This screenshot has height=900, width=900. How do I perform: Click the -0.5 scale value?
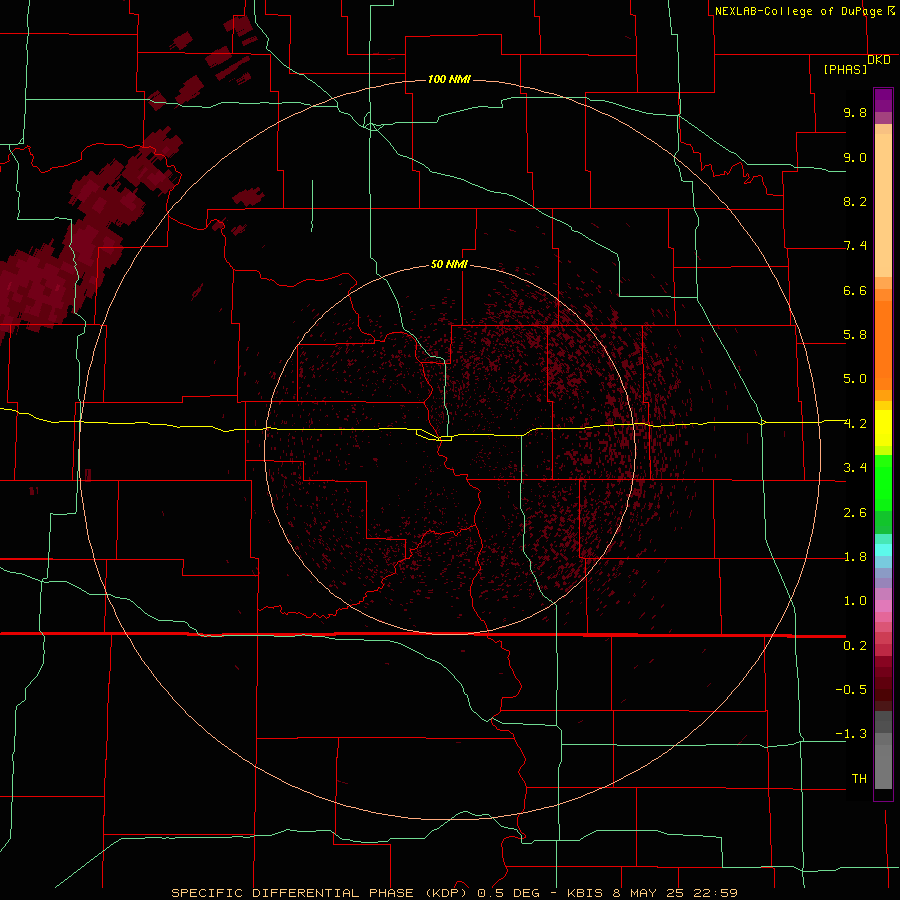[x=851, y=690]
